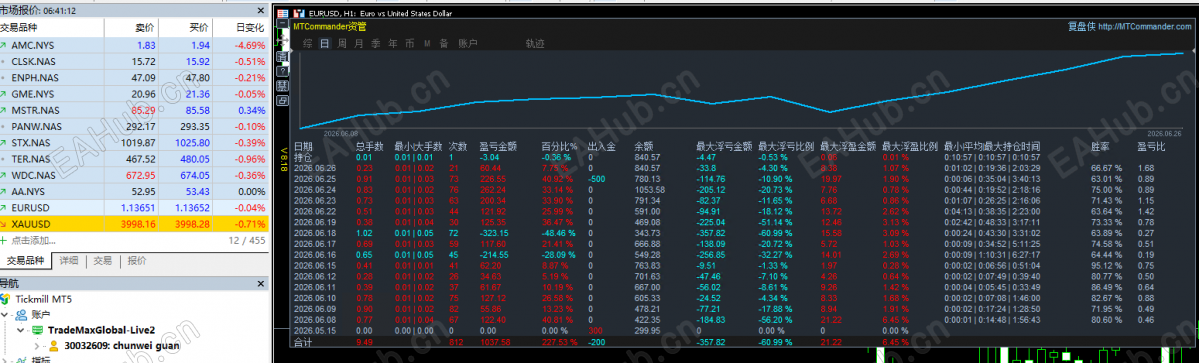Select the MSTR.NAS symbol row
The width and height of the screenshot is (1199, 363).
click(x=134, y=110)
